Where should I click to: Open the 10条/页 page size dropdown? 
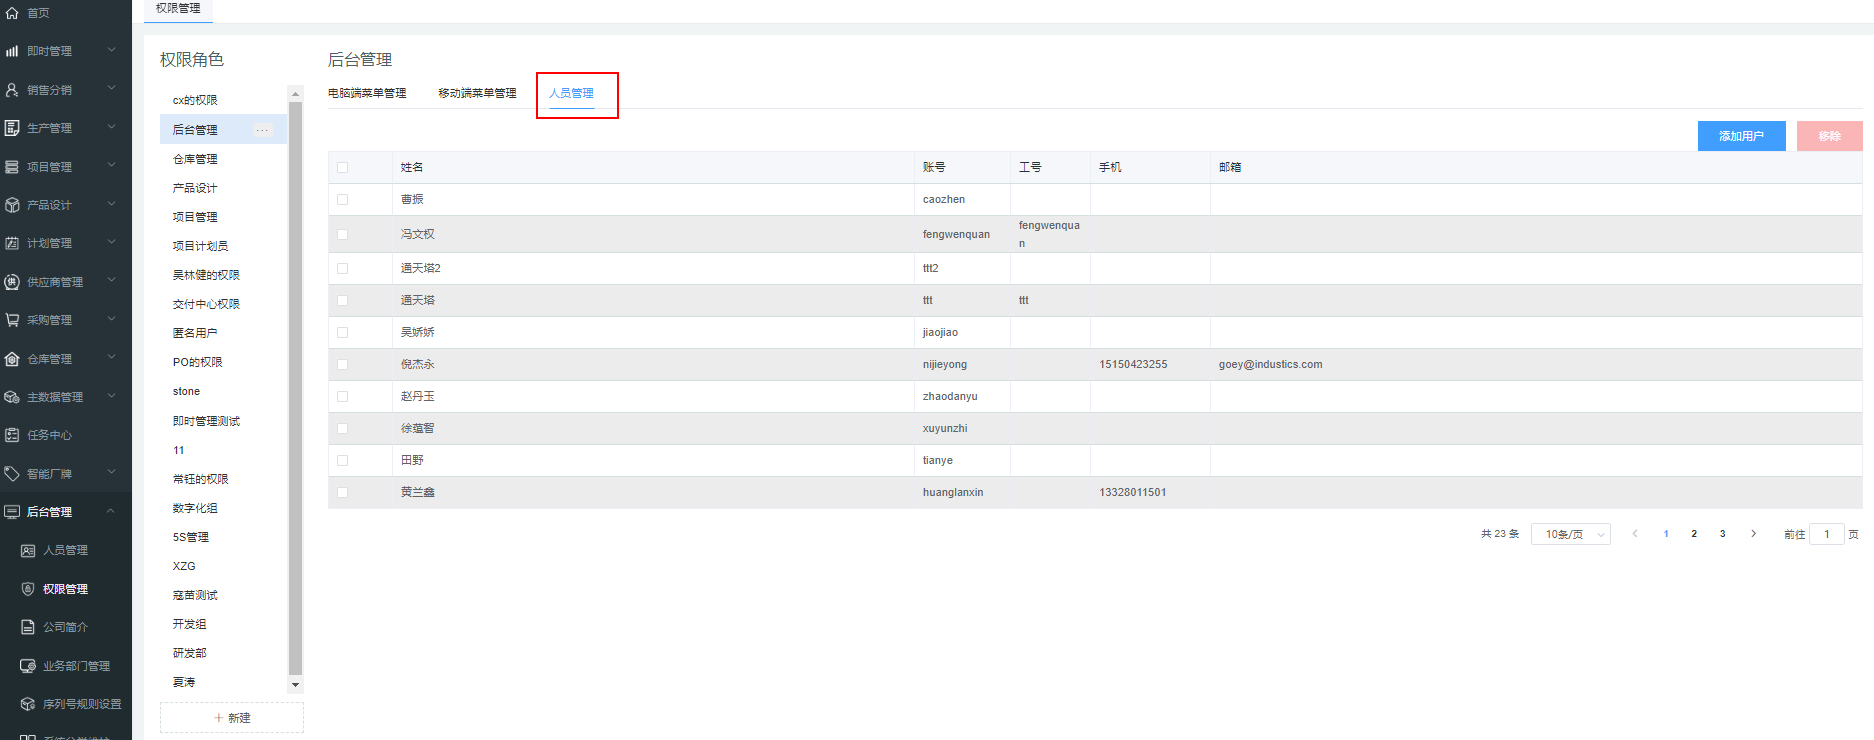click(1570, 535)
